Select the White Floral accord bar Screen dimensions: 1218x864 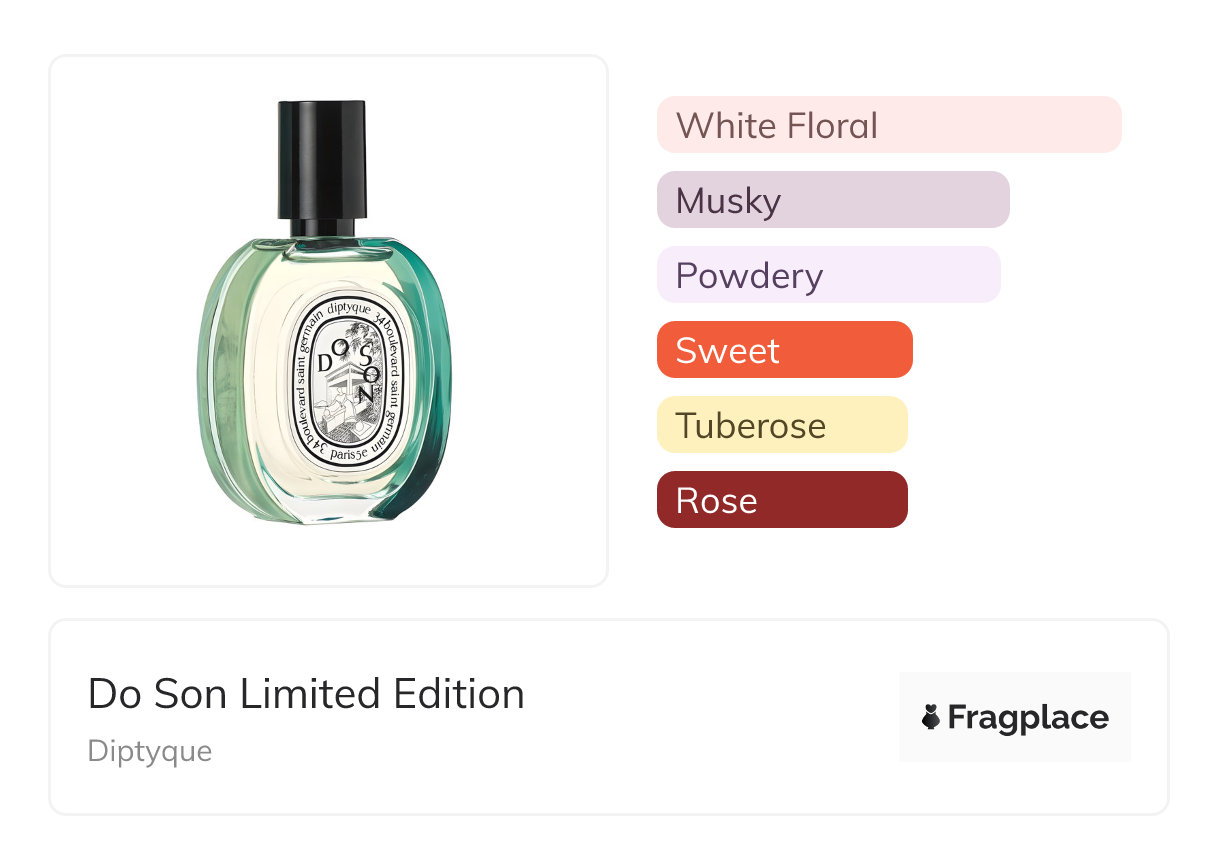click(x=888, y=125)
